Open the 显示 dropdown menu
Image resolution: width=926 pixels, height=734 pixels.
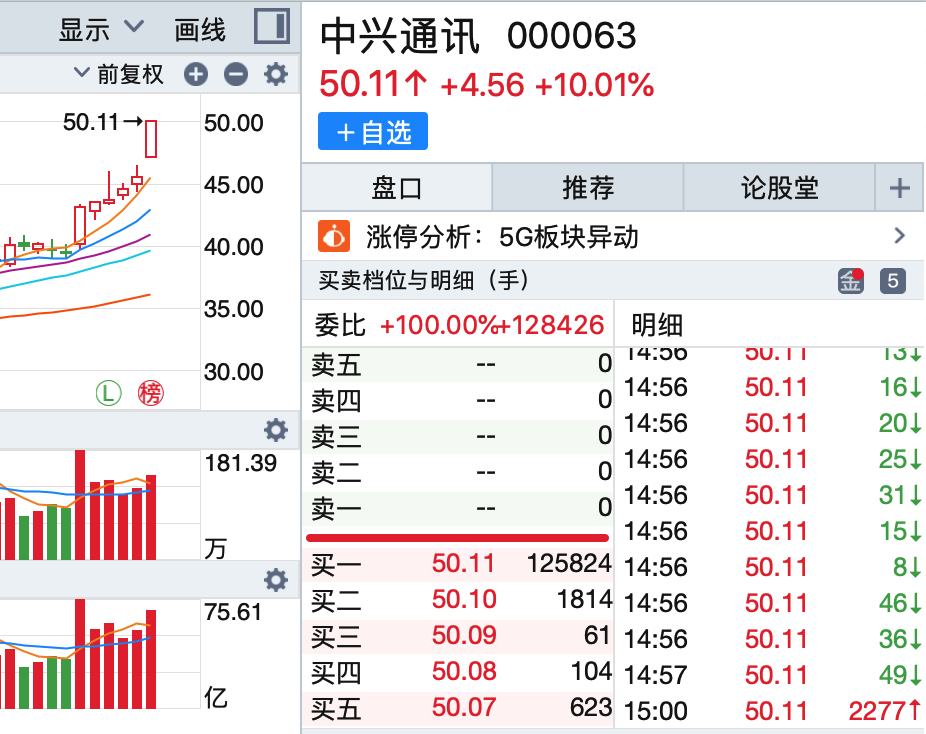click(100, 29)
